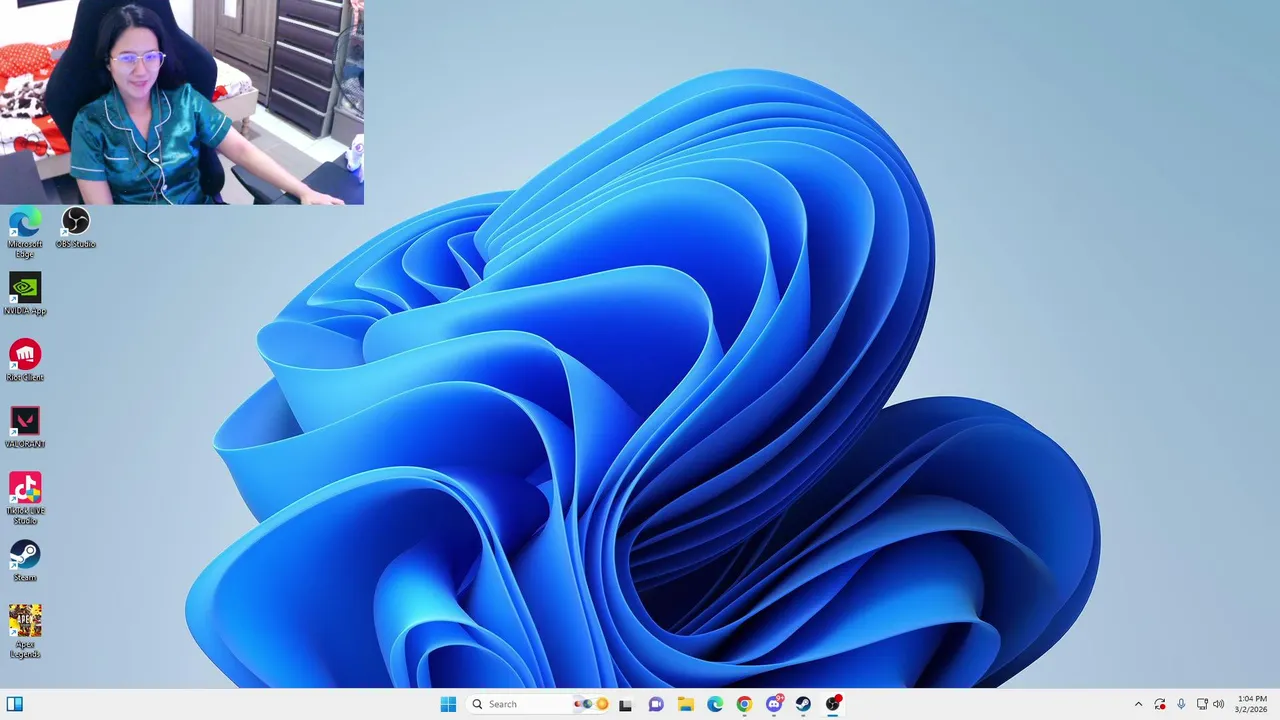Switch to OBS Studio on the taskbar
1280x720 pixels.
pos(833,704)
